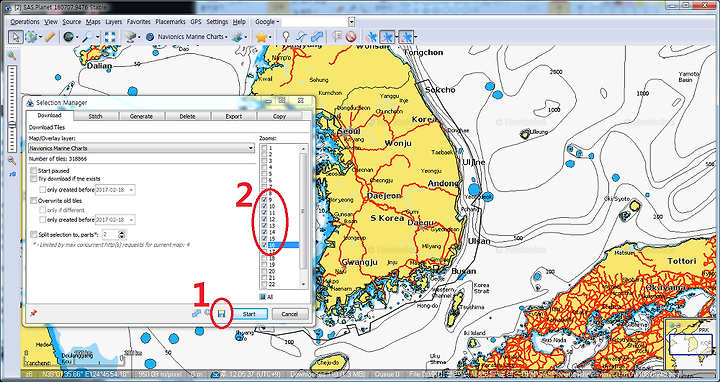Select the ruler distance measurement tool

(x=50, y=37)
